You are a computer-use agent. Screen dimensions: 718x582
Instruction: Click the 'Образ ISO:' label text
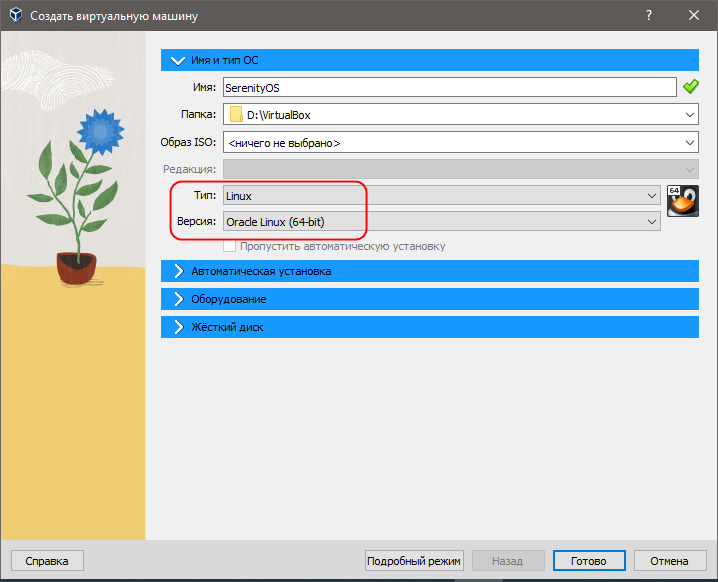188,142
